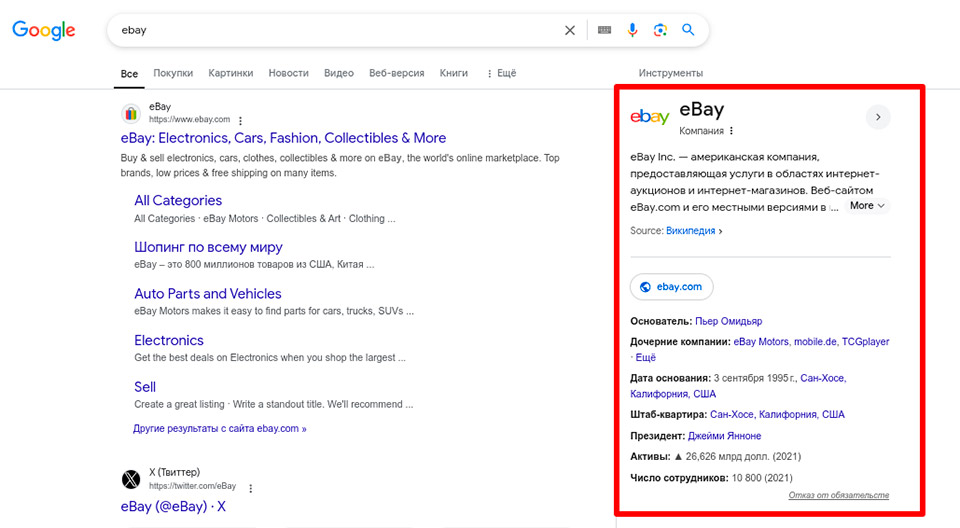
Task: Switch to the Картинки tab
Action: point(230,73)
